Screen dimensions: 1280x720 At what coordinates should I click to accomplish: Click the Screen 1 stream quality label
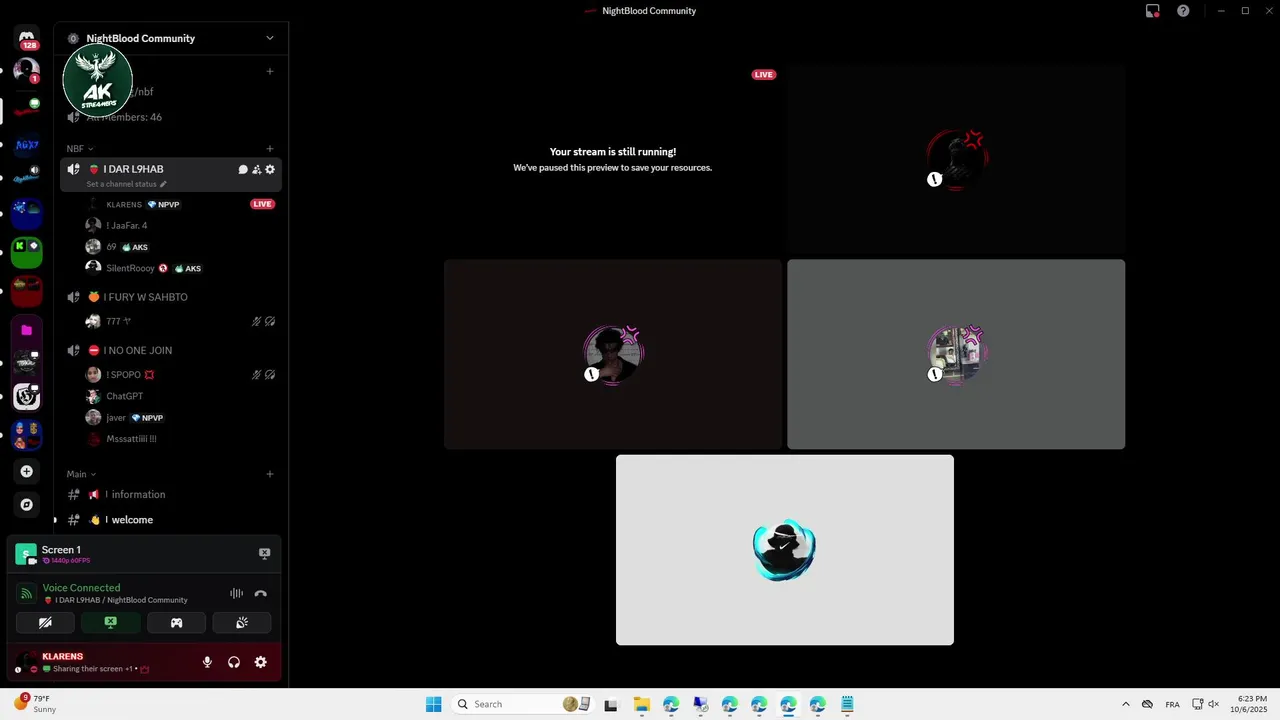(x=67, y=561)
